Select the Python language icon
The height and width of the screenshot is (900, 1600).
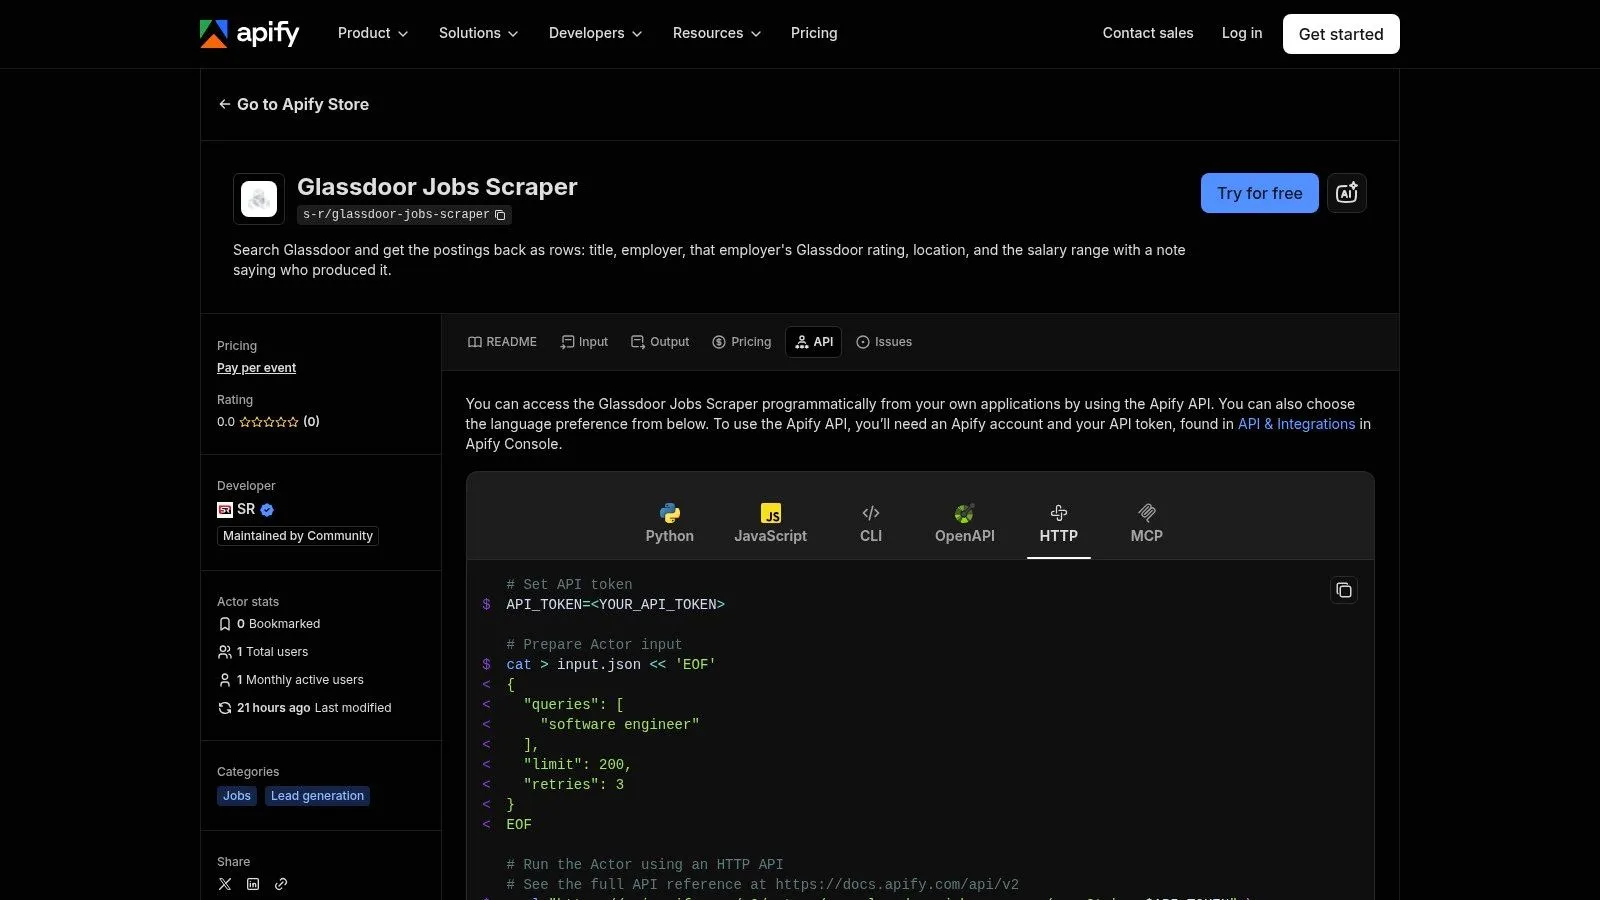670,513
